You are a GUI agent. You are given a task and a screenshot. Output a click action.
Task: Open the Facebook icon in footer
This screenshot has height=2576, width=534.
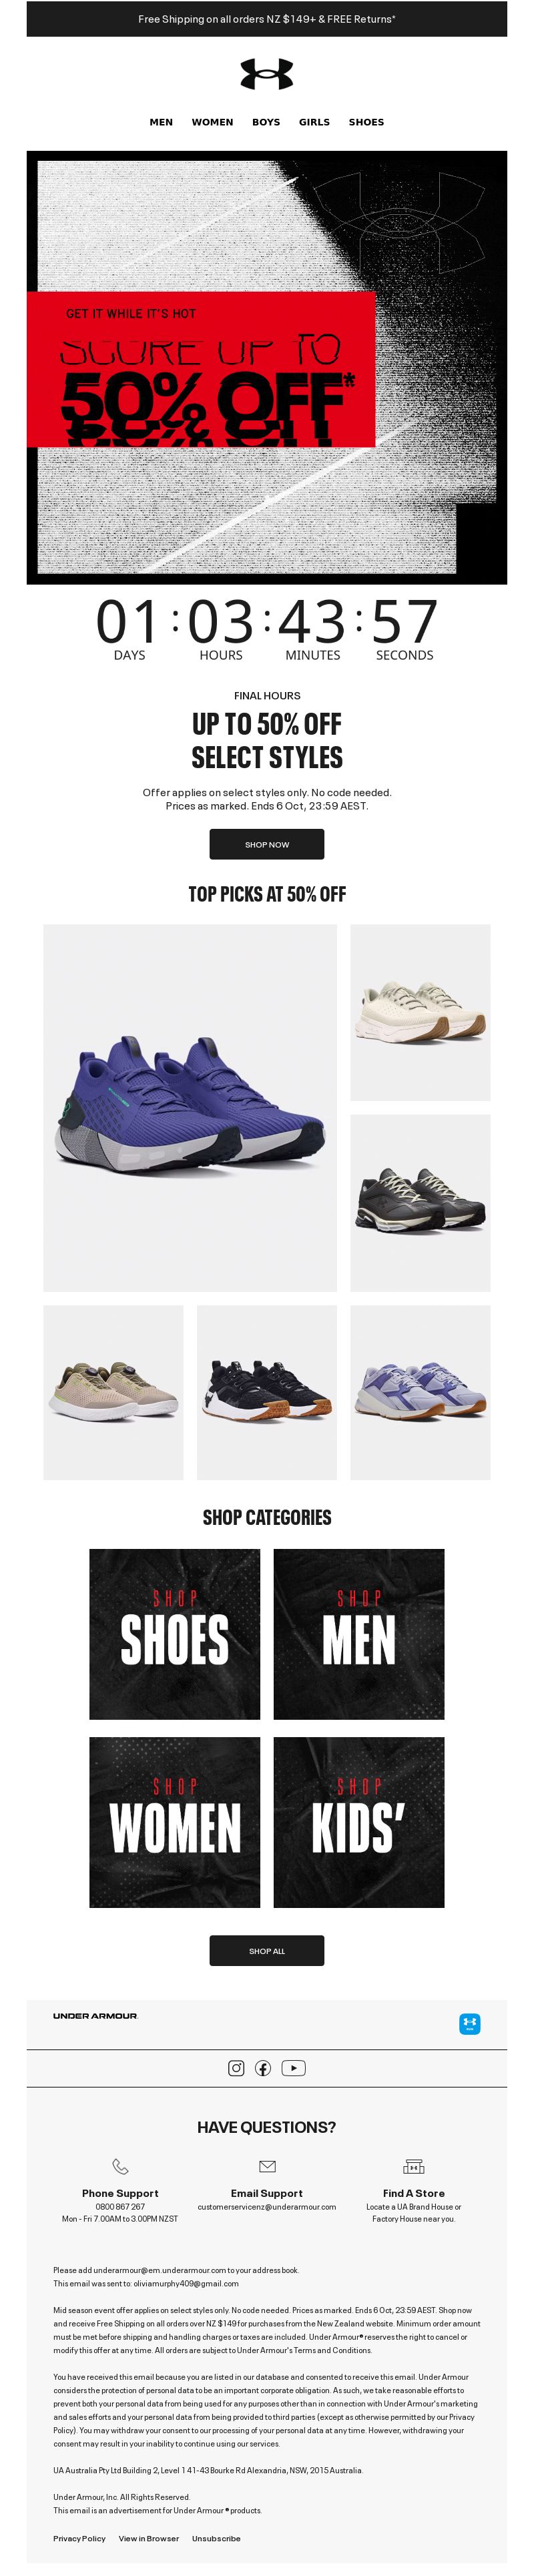[263, 2068]
